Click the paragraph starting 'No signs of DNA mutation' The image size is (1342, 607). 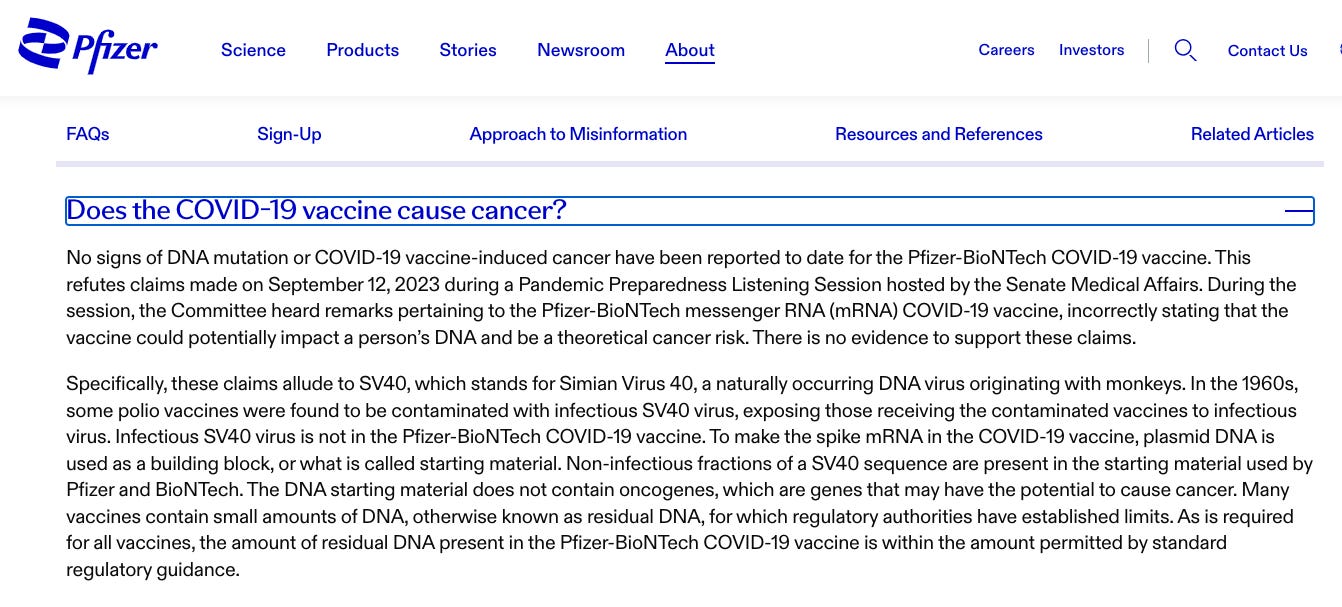[x=681, y=297]
